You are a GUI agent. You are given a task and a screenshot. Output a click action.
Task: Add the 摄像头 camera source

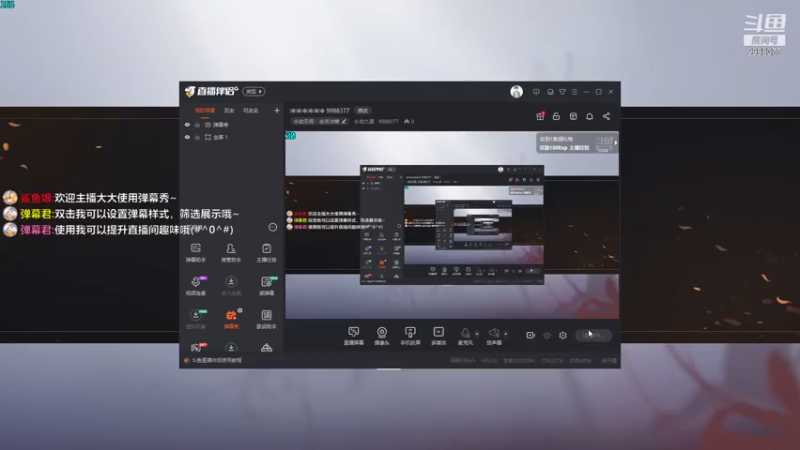pyautogui.click(x=382, y=336)
